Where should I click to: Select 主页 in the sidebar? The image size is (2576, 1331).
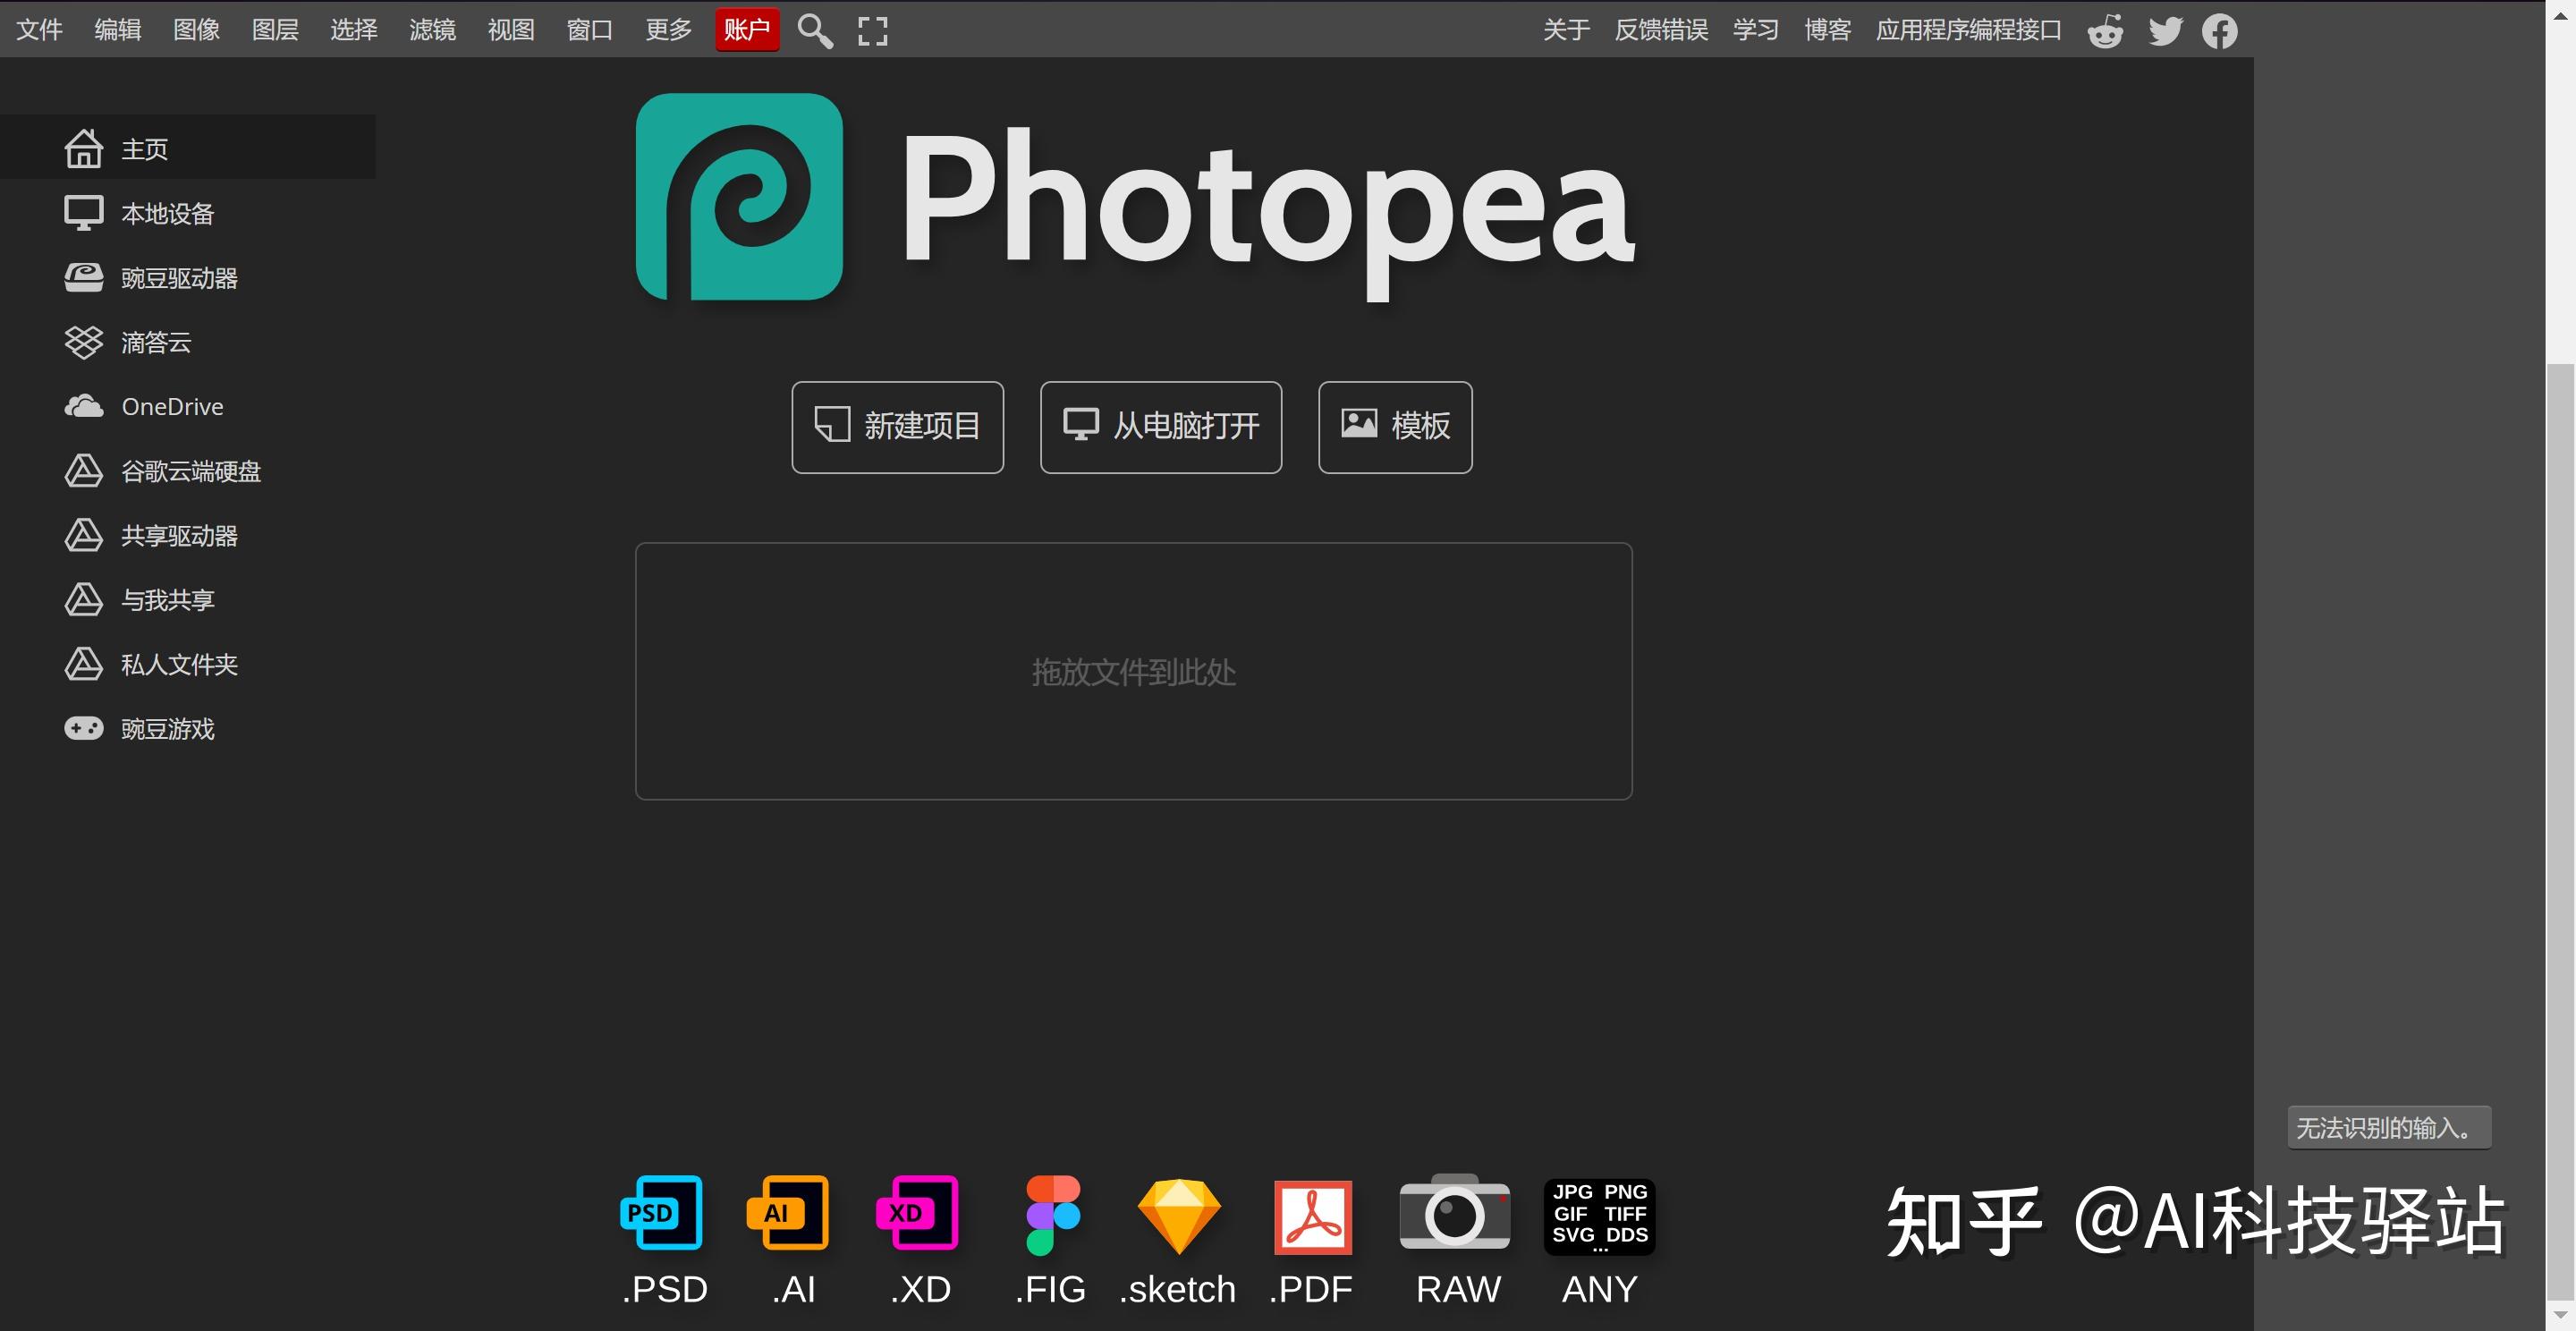click(x=188, y=148)
